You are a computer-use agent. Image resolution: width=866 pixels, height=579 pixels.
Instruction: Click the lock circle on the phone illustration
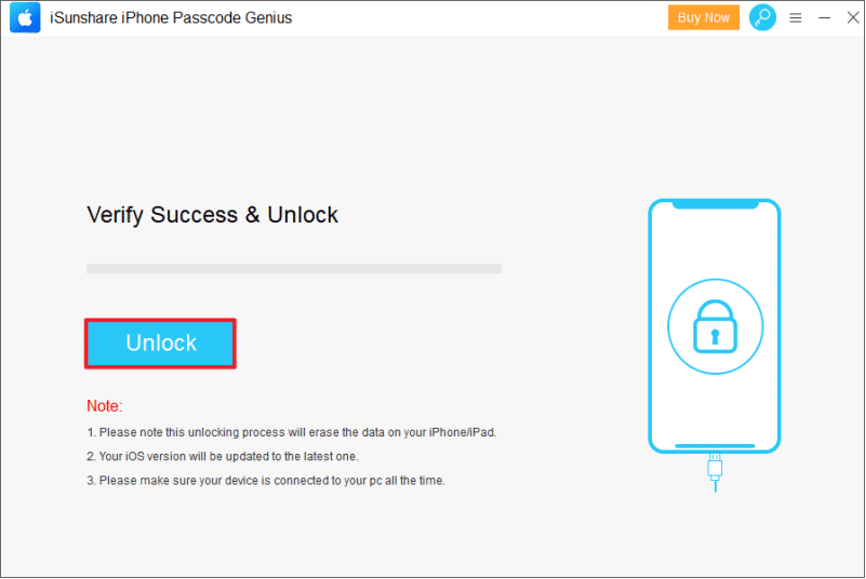click(714, 327)
